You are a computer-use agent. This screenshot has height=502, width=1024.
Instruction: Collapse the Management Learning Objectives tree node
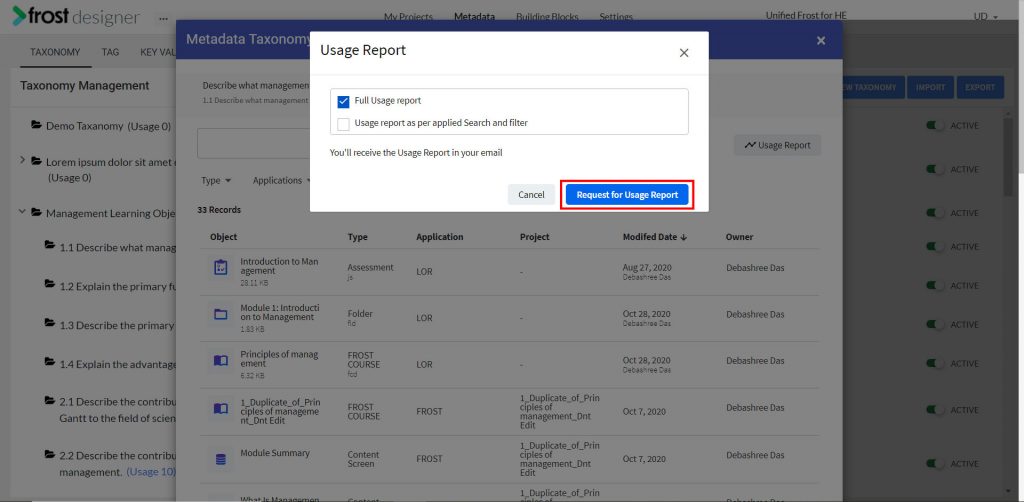tap(22, 212)
